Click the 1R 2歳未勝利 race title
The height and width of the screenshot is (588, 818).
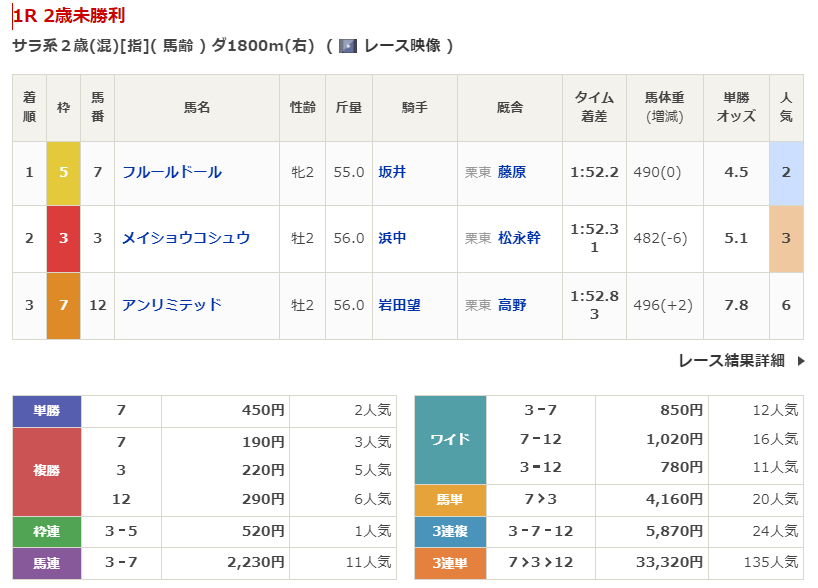point(70,16)
